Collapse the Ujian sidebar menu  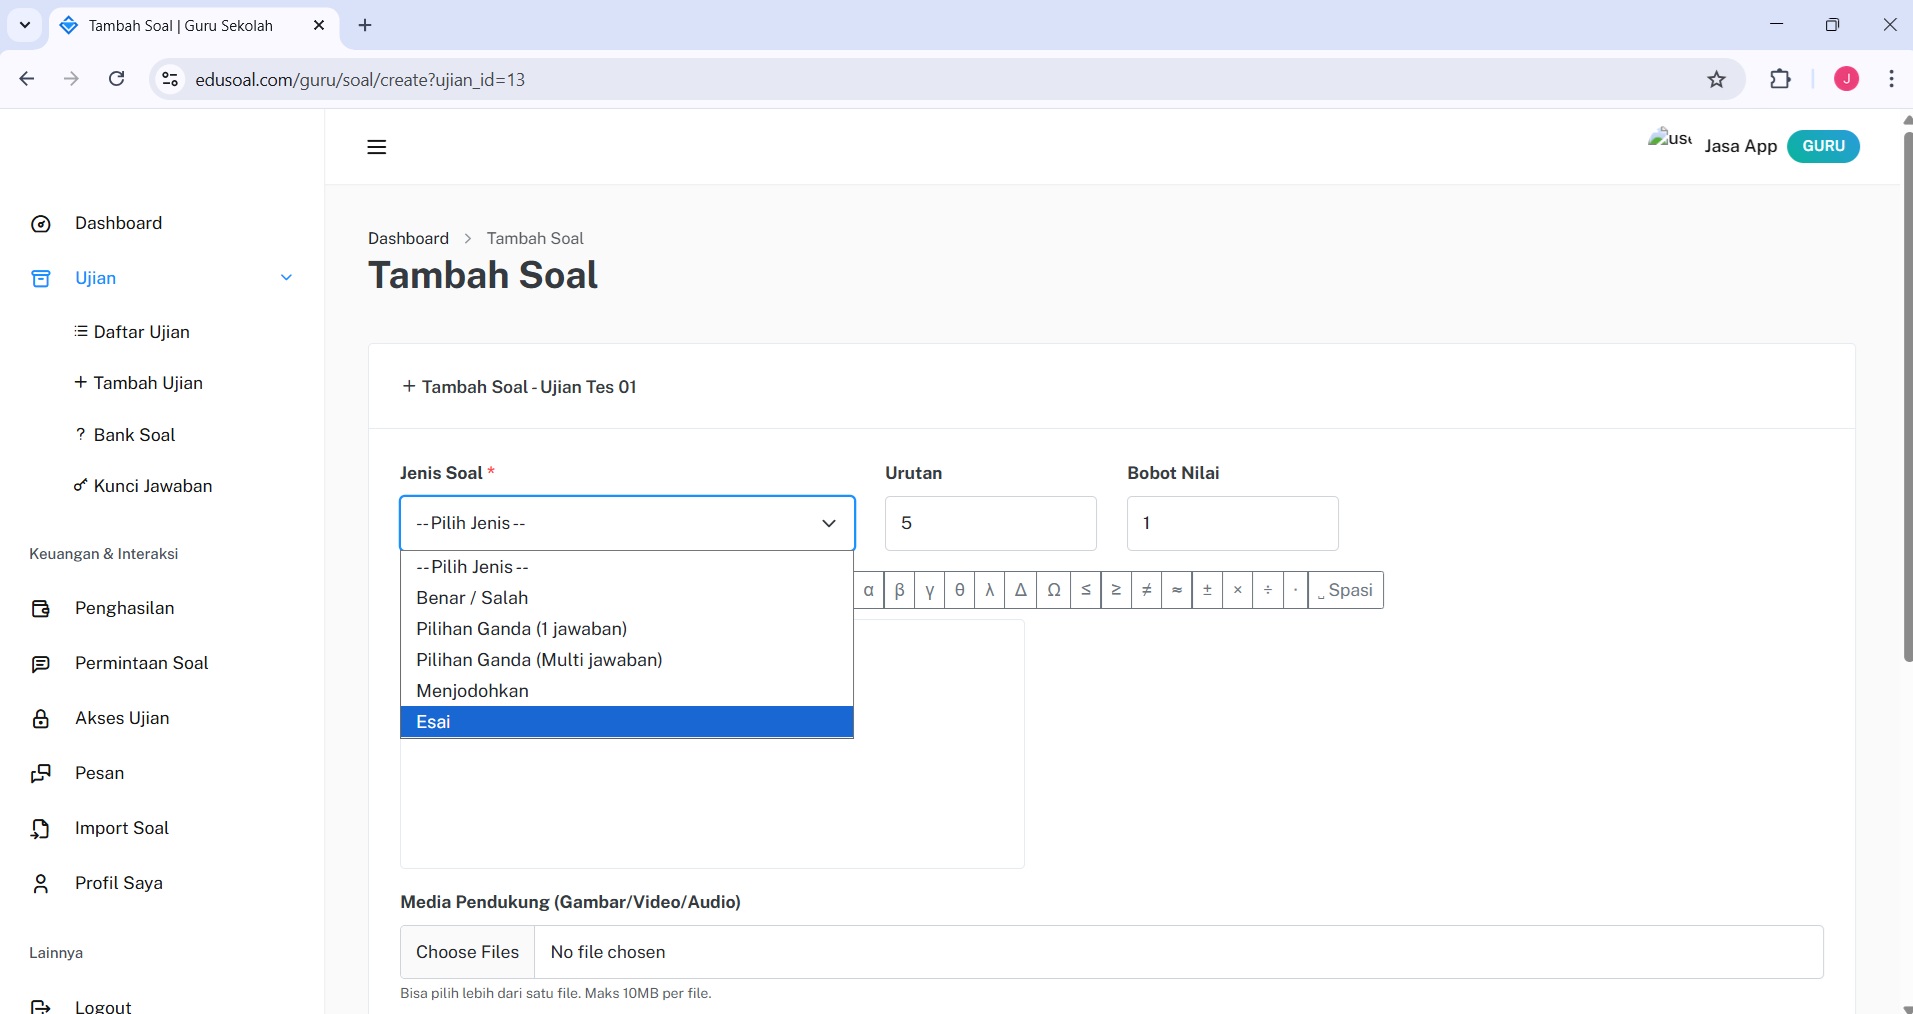(x=286, y=278)
